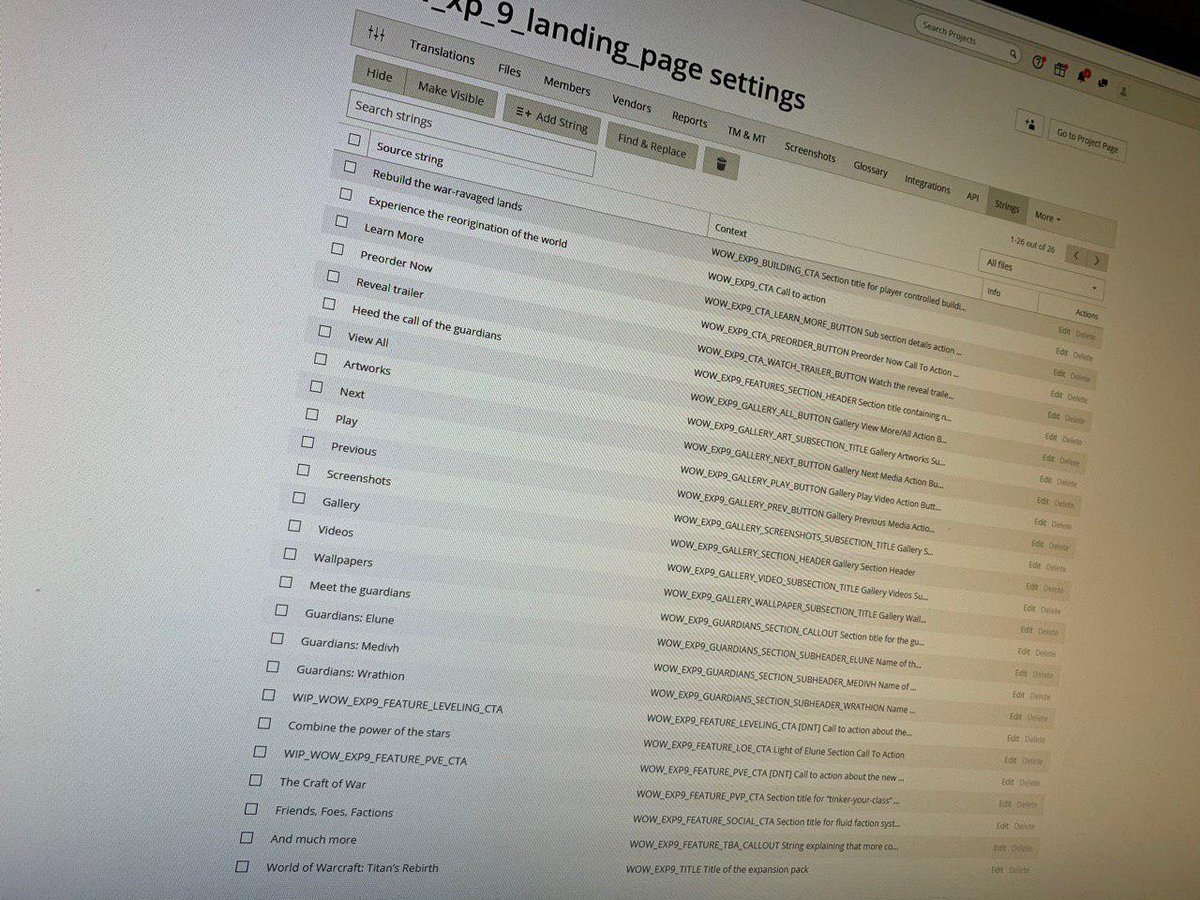Click Delete for Rebuild the war-ravaged lands row
Viewport: 1200px width, 900px height.
[1085, 336]
